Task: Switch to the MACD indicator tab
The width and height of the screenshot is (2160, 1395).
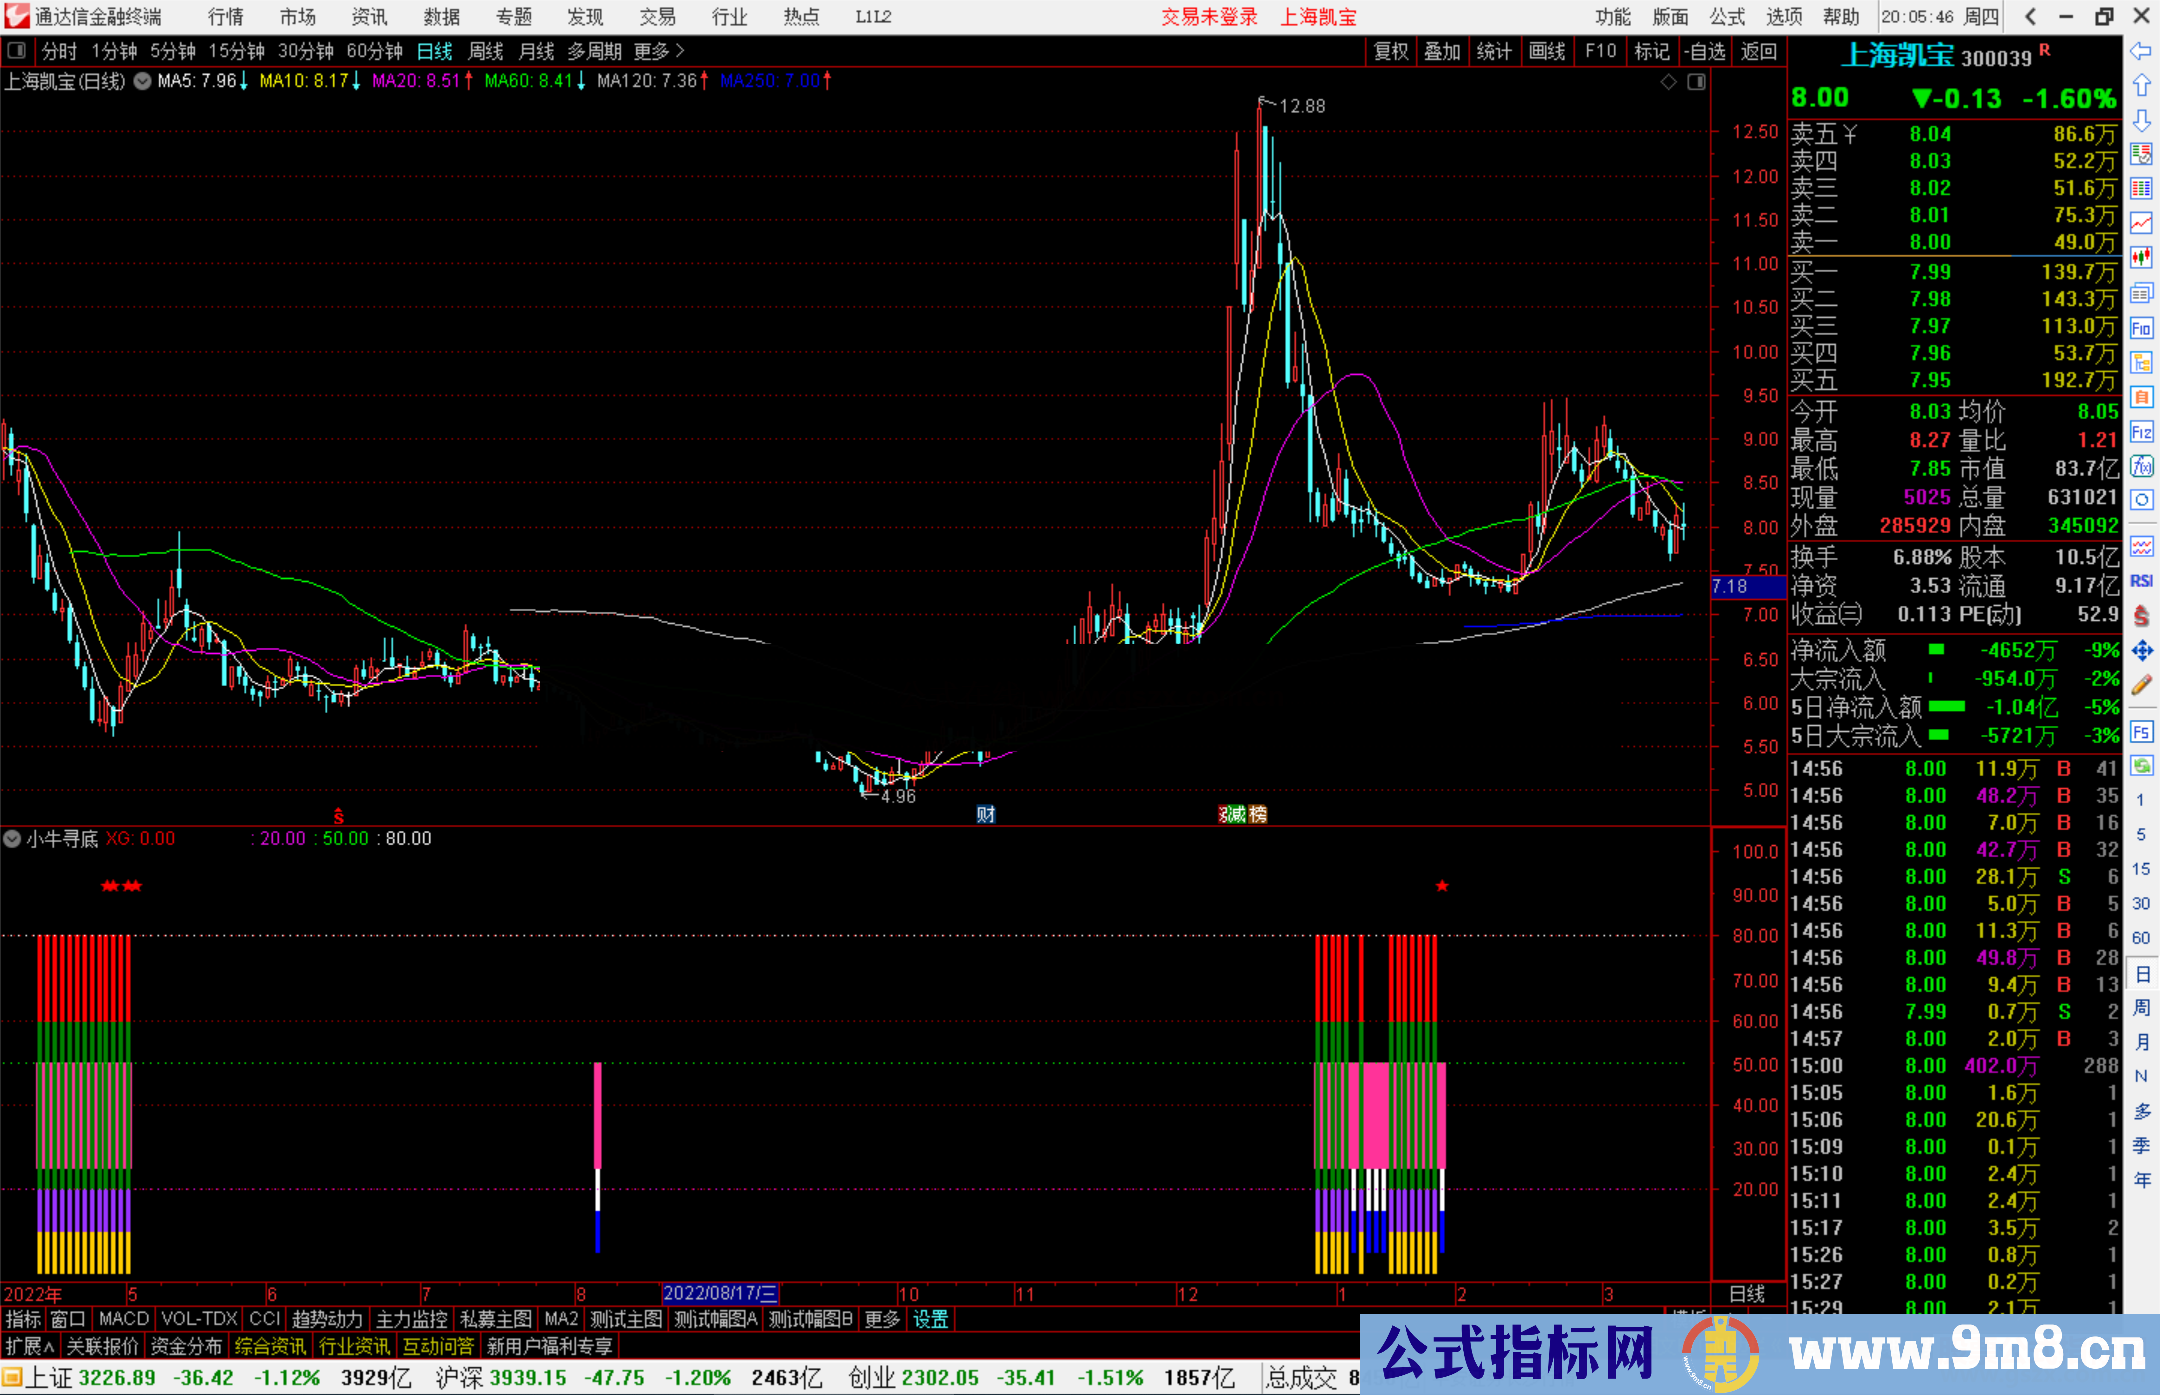Action: (x=123, y=1319)
